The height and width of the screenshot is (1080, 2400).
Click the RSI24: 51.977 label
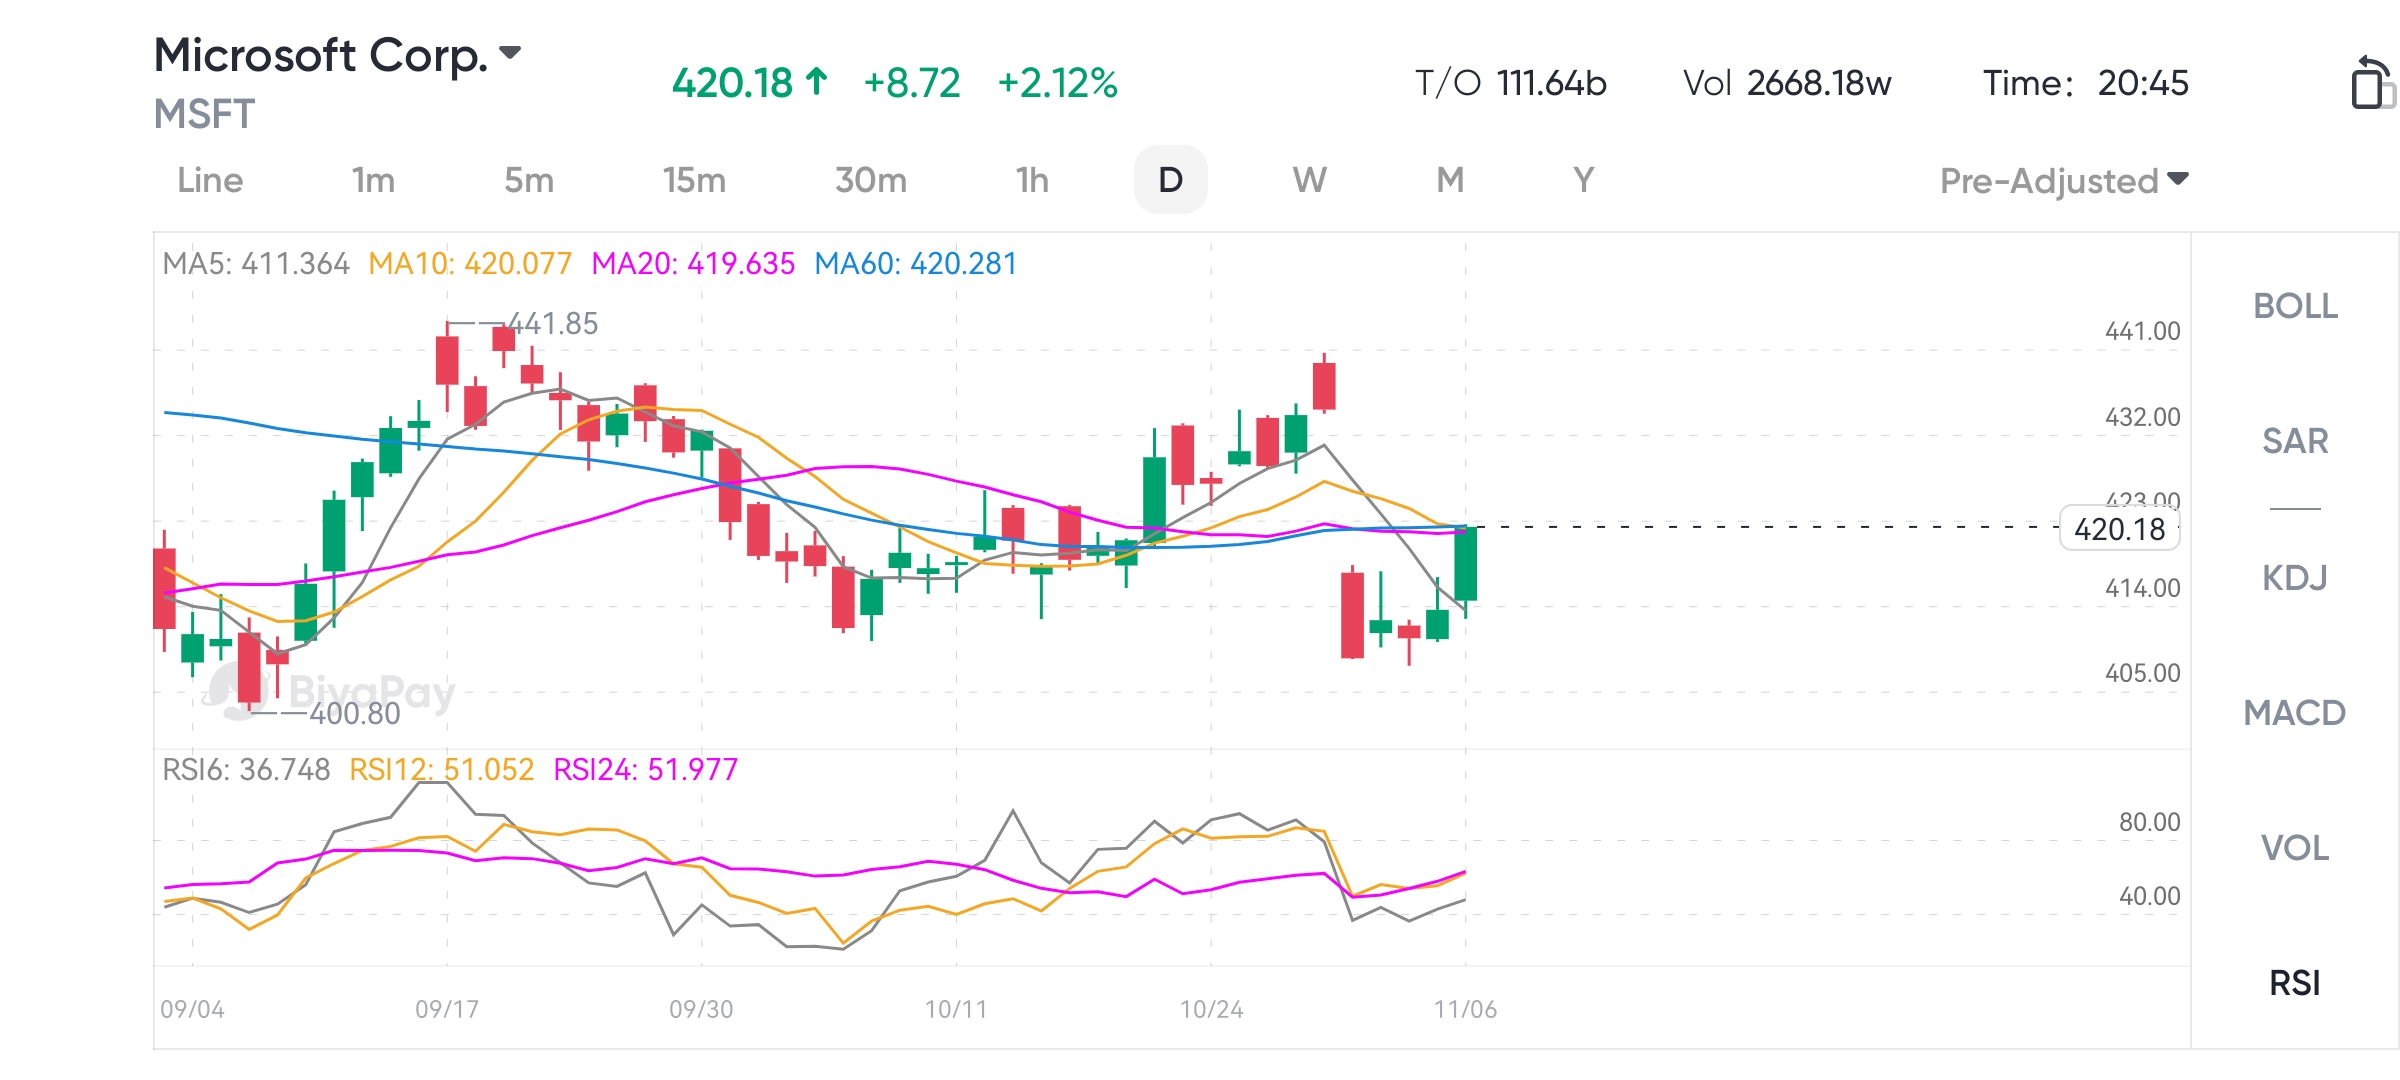(645, 770)
